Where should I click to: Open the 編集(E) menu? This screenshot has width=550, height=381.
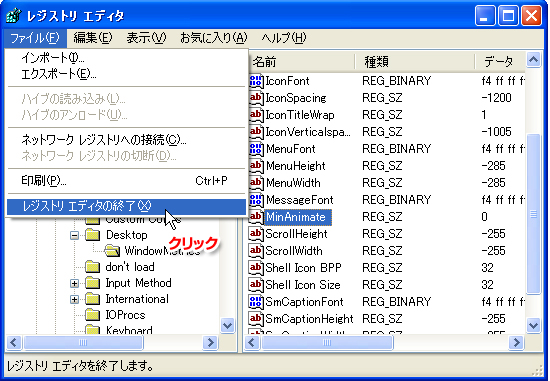tap(93, 38)
